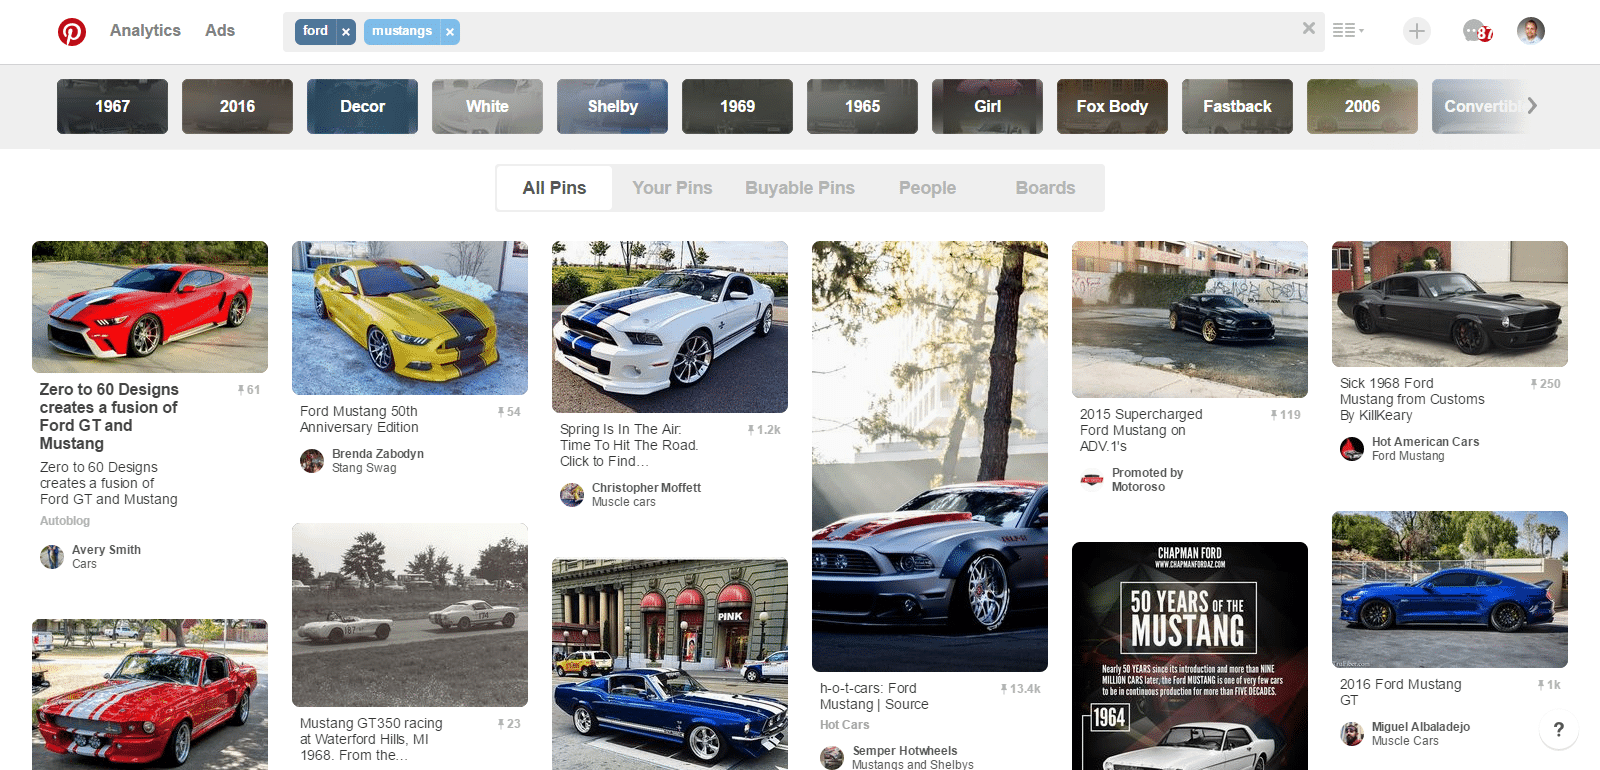Filter by the Girl guide

[987, 106]
